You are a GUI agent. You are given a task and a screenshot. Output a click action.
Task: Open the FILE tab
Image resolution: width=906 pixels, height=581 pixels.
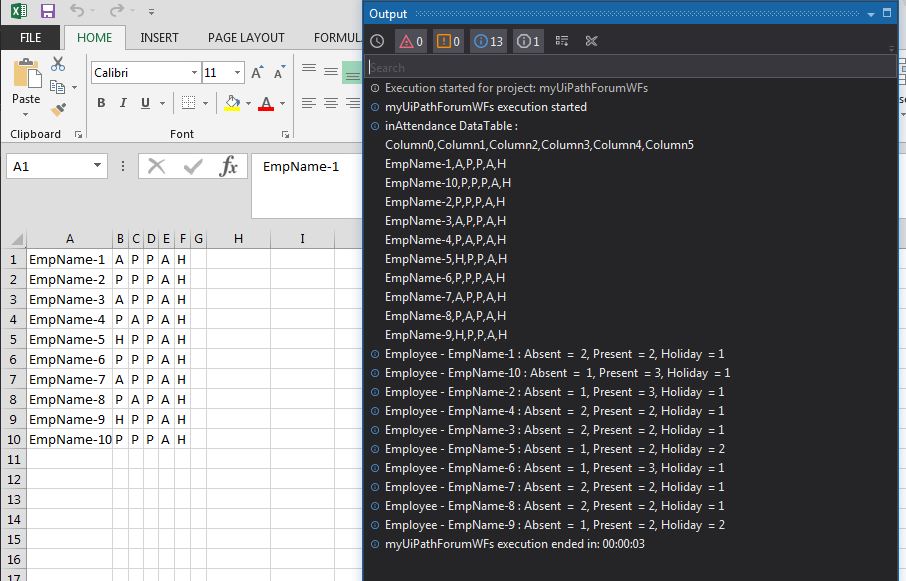(31, 38)
